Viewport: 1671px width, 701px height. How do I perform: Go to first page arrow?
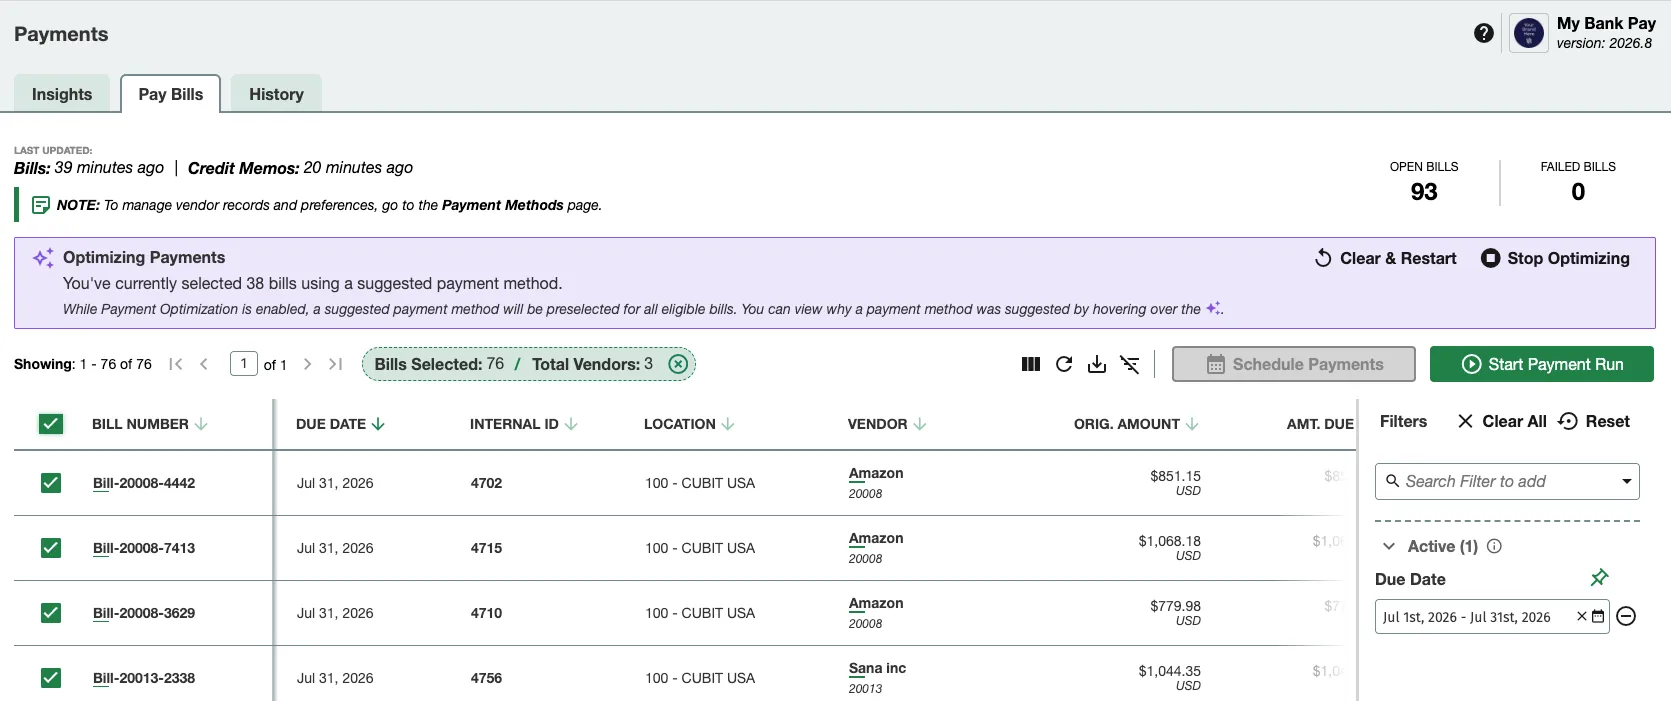click(x=176, y=364)
